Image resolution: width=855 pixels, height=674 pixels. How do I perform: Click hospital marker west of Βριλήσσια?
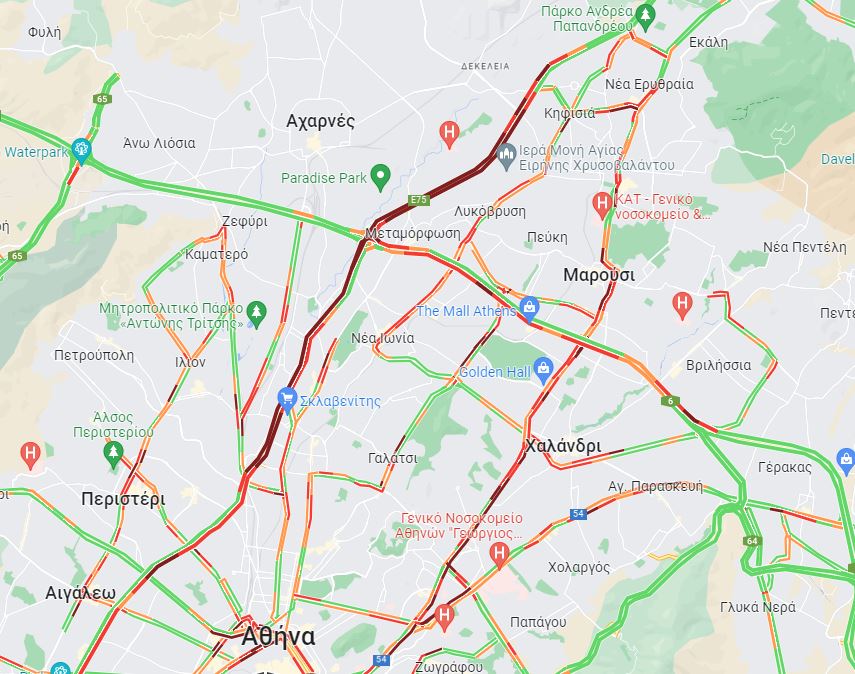(x=682, y=305)
